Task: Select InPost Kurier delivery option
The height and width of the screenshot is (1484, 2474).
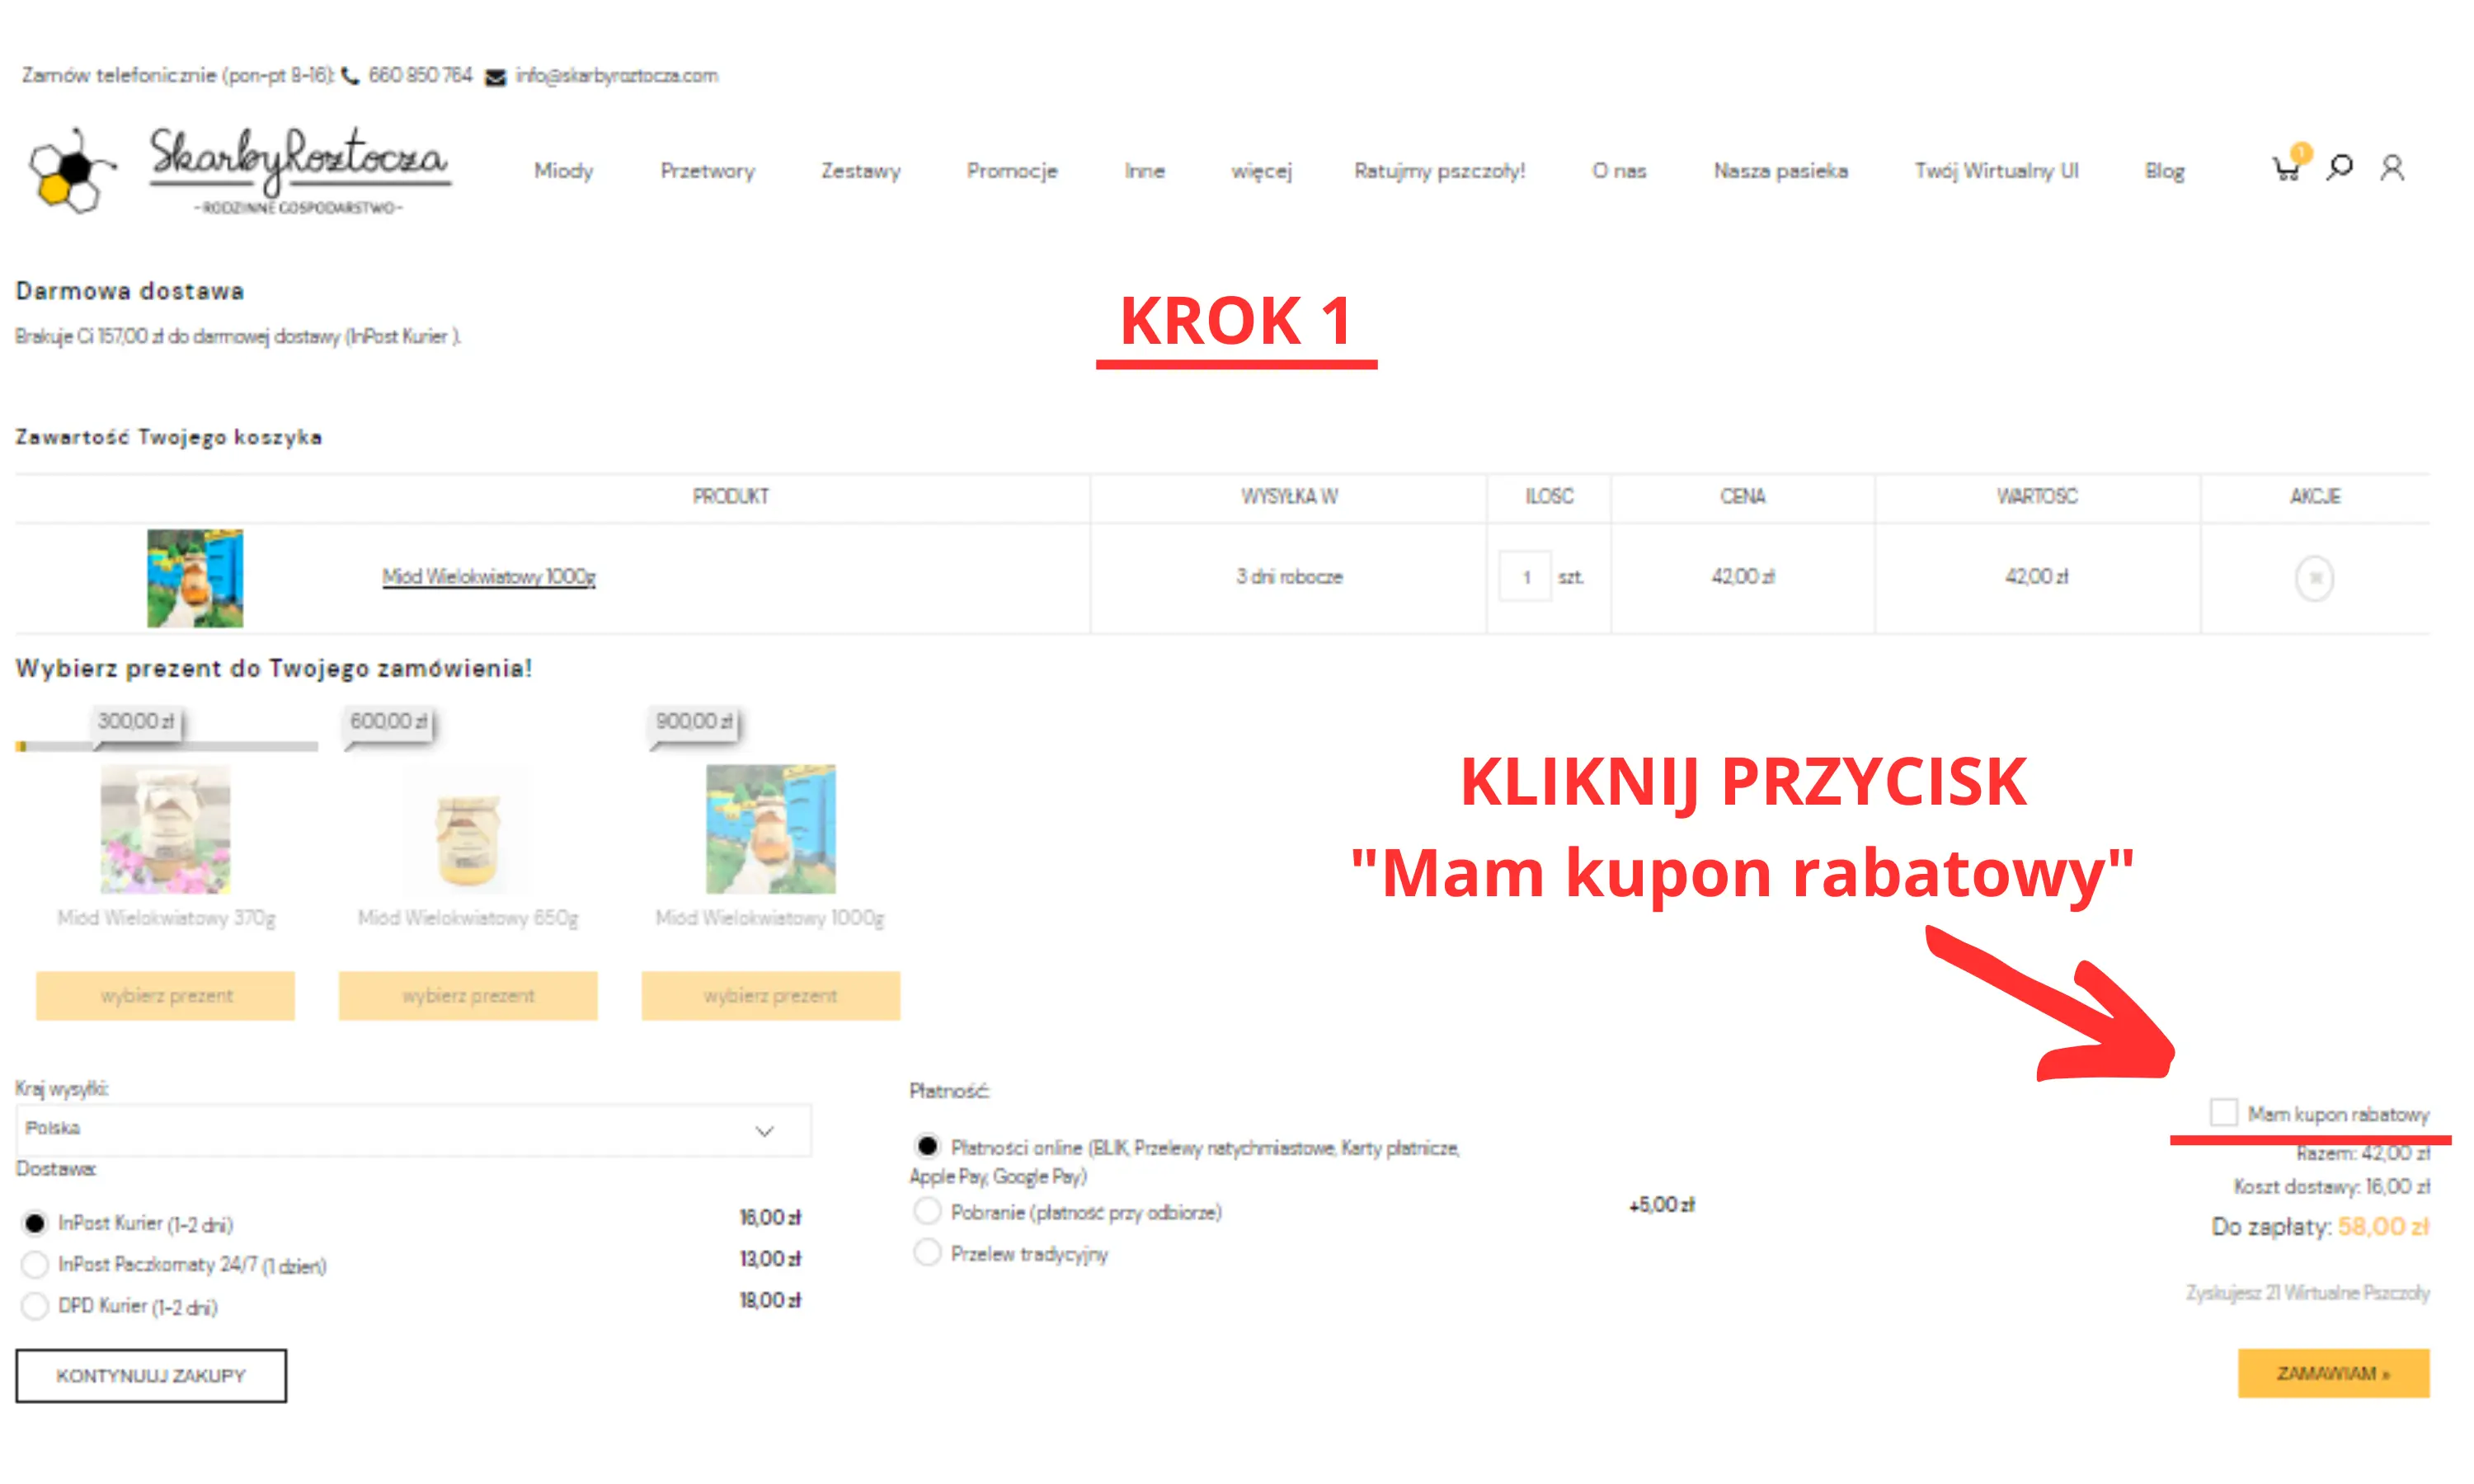Action: pos(35,1223)
